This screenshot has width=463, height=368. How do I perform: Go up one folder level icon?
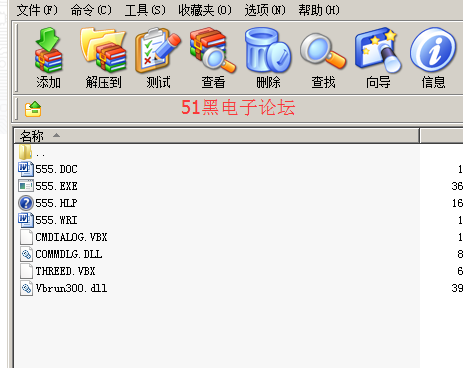point(33,109)
